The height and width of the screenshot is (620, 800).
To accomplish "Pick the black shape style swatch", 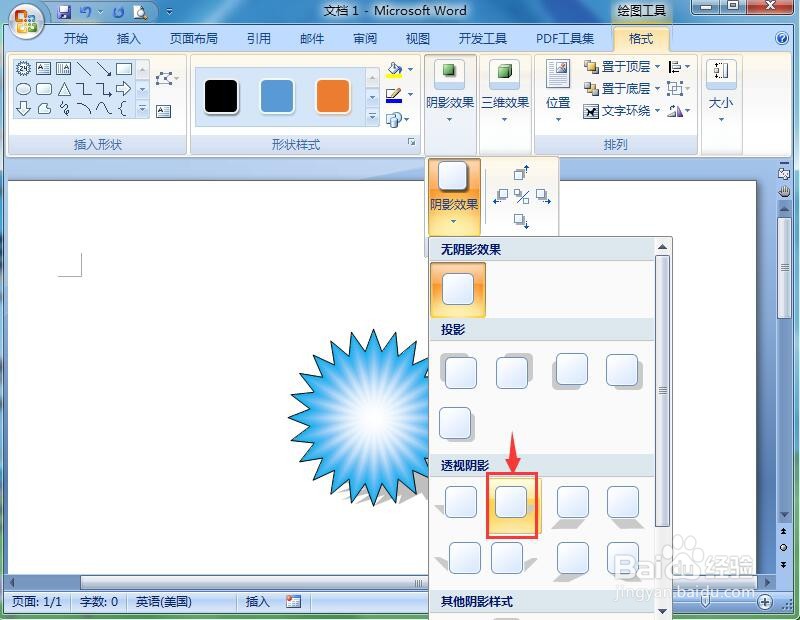I will [x=221, y=96].
